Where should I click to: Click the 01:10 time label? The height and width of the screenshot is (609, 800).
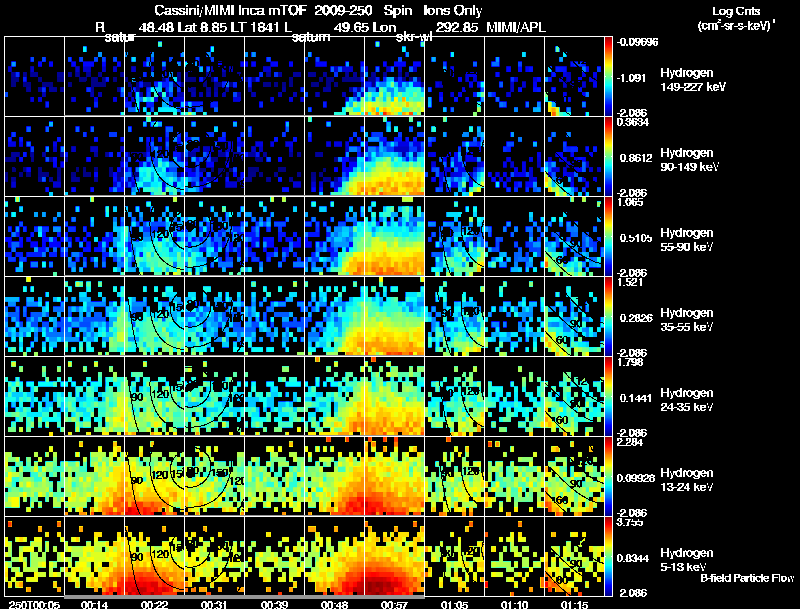tap(514, 604)
